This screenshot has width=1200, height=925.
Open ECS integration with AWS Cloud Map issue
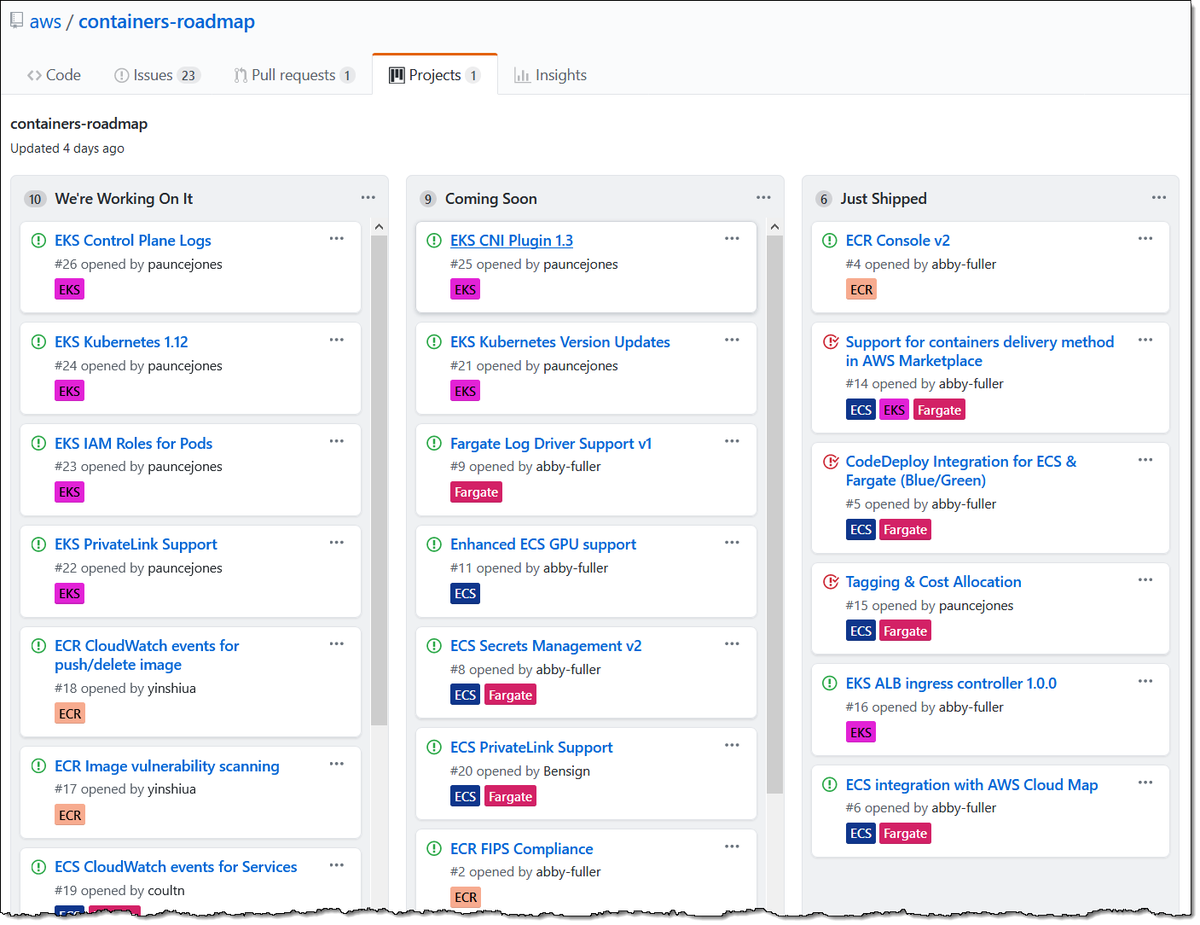pyautogui.click(x=972, y=785)
